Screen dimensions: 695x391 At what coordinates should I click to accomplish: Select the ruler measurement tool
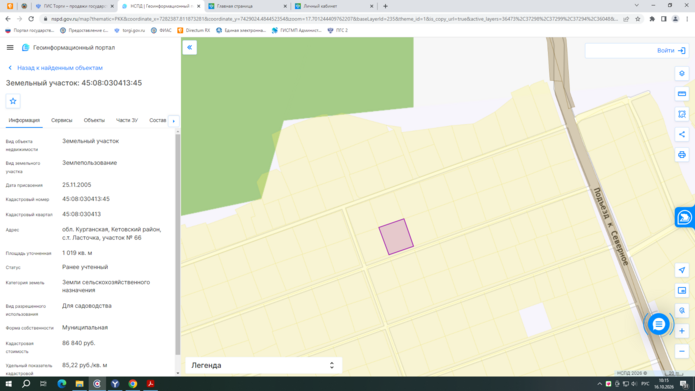coord(682,94)
